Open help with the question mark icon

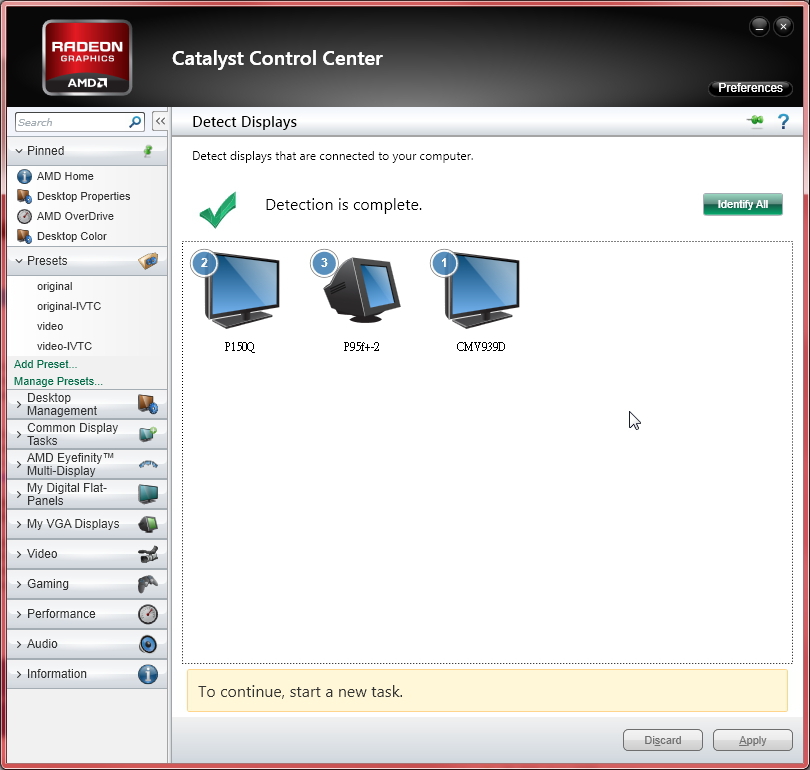[783, 122]
